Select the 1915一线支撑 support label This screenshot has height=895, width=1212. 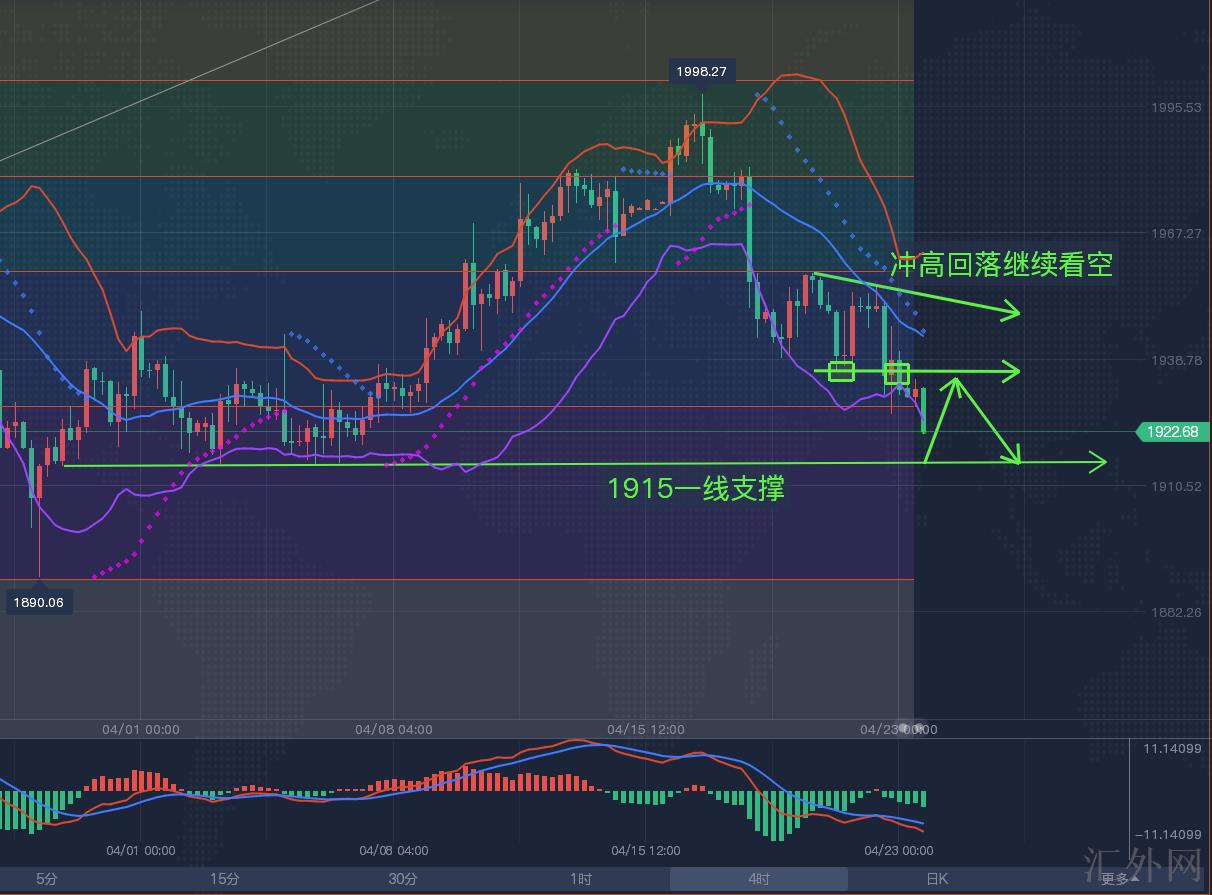(x=696, y=488)
